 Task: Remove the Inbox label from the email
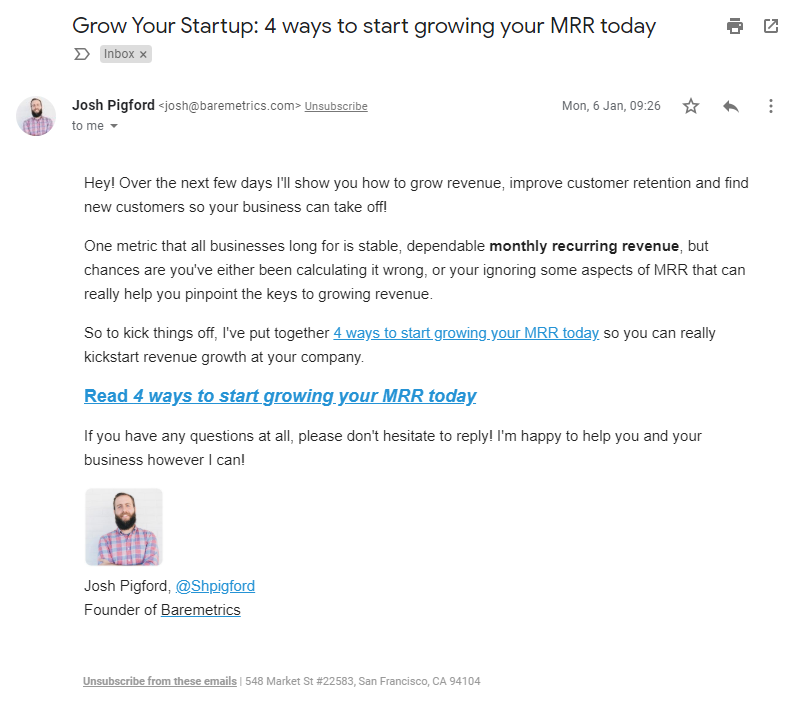[143, 54]
